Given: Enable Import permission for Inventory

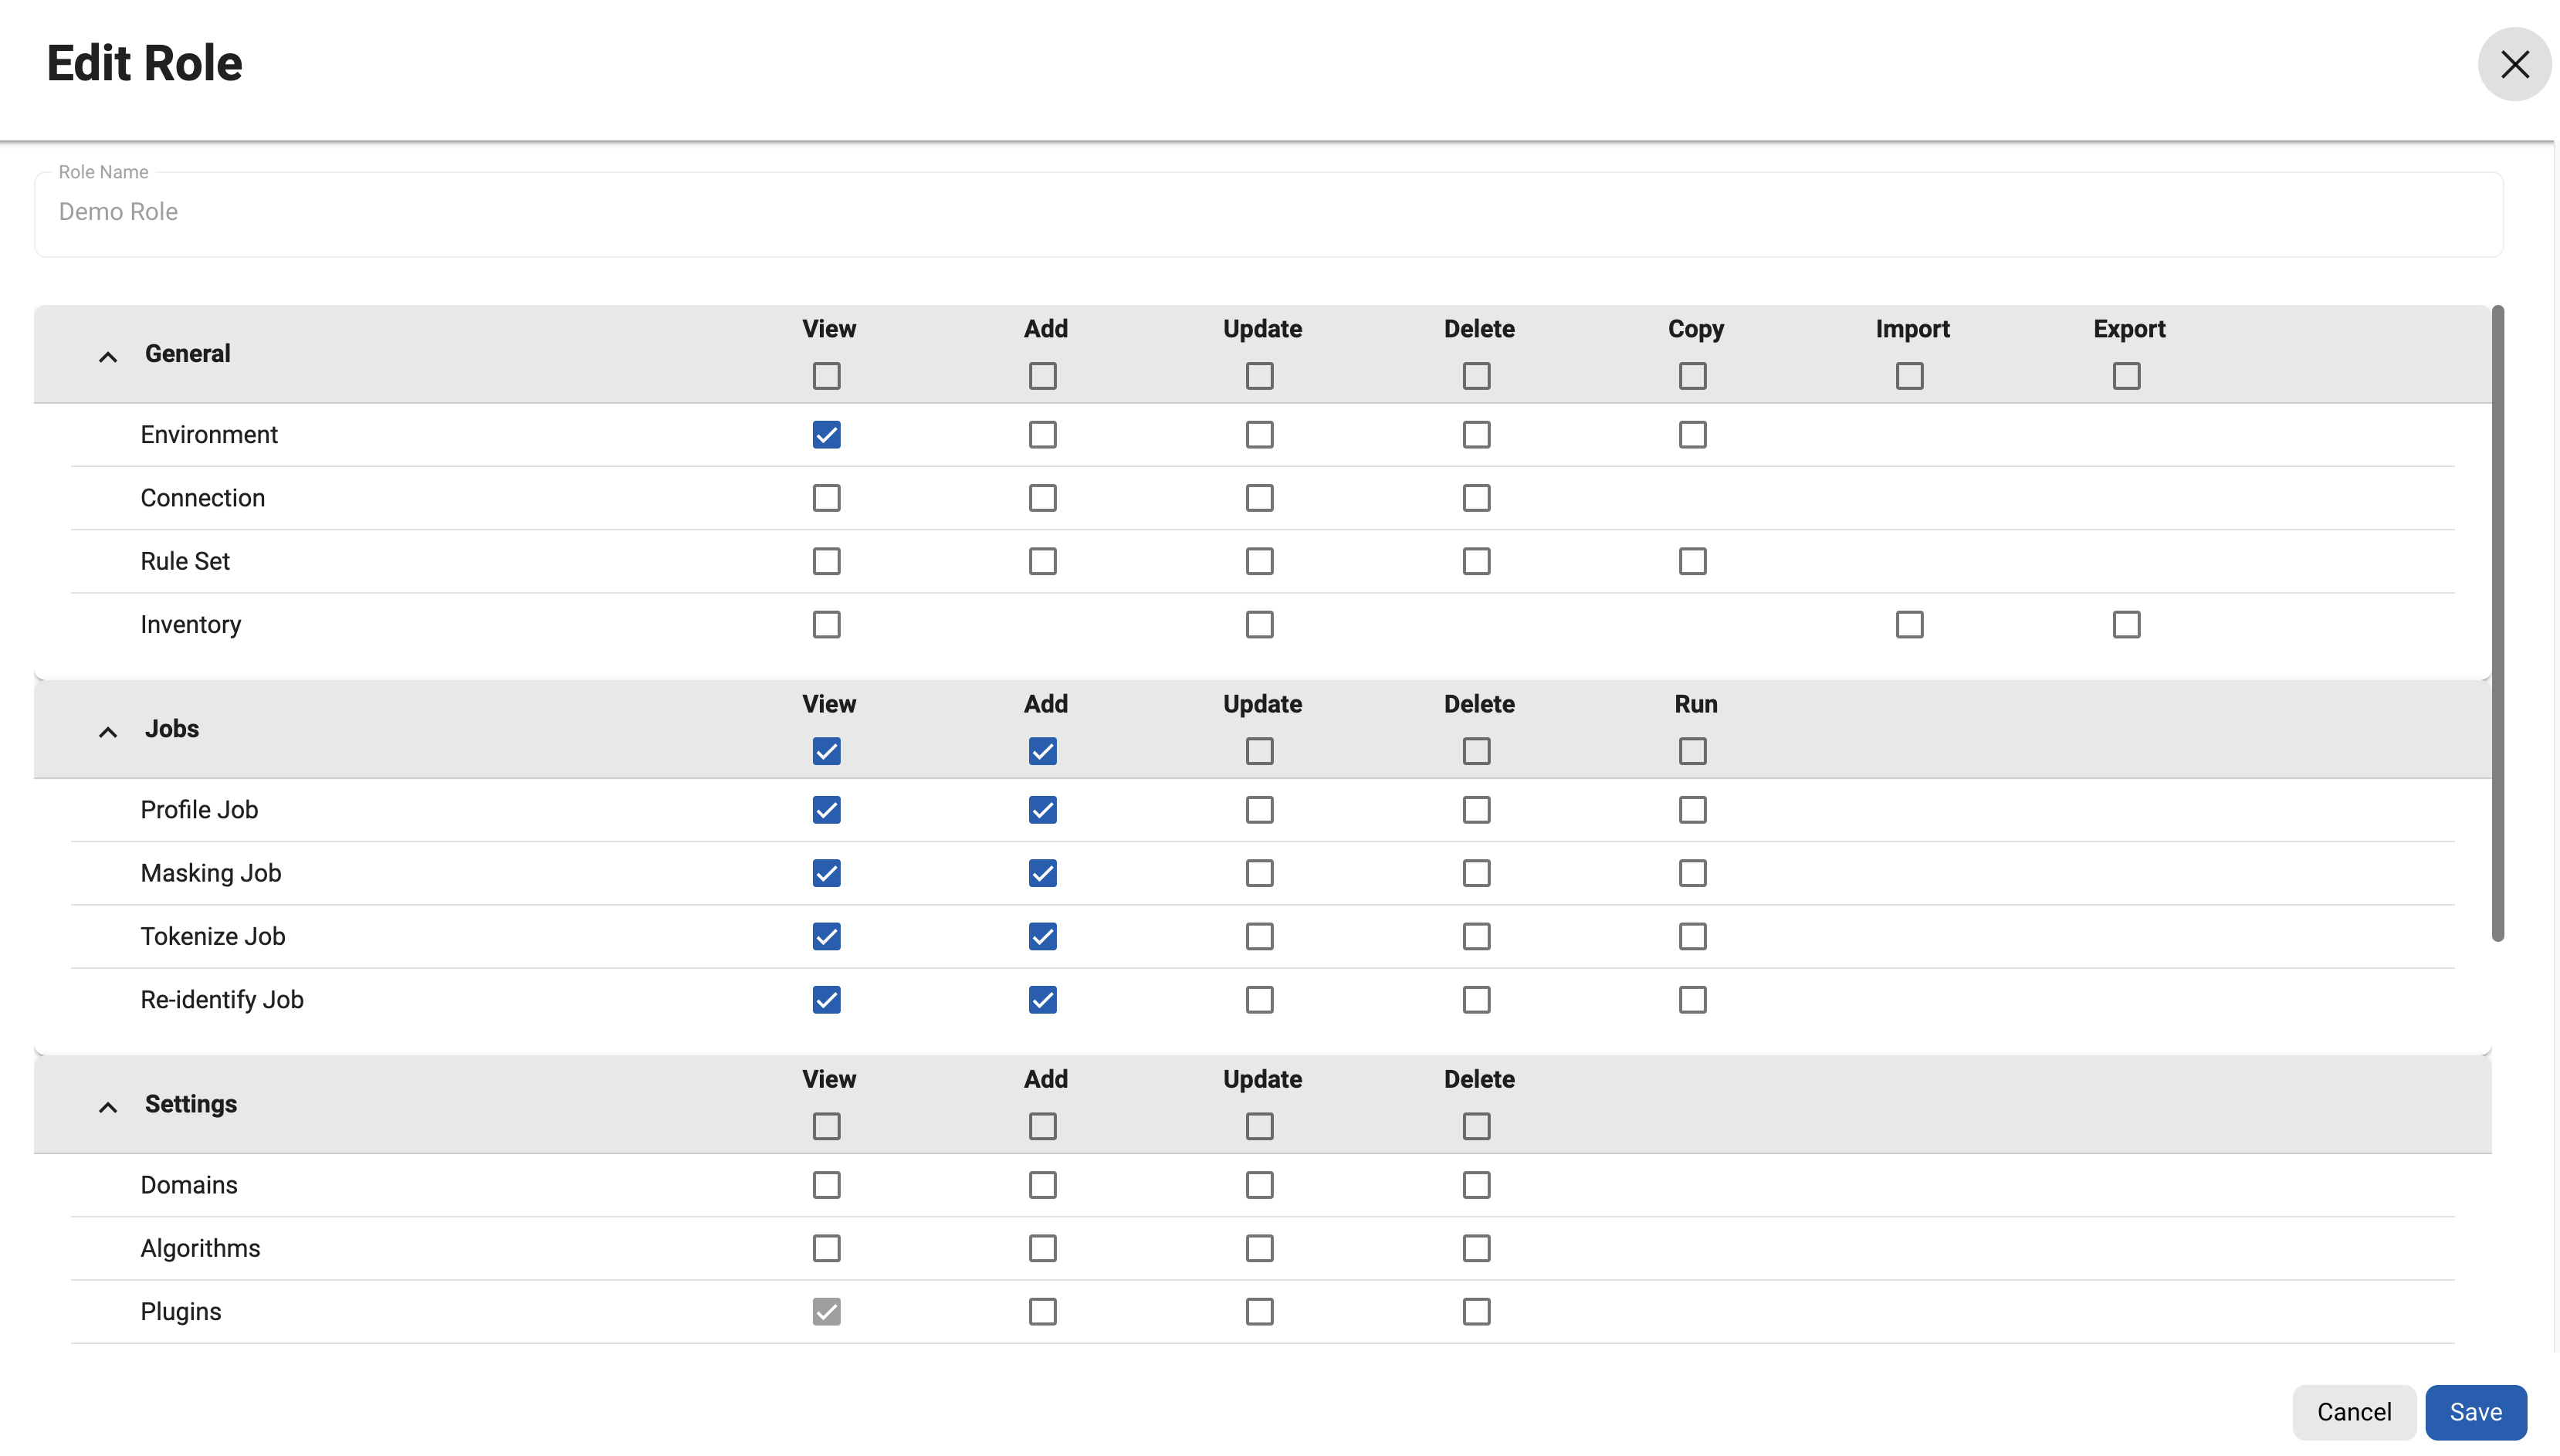Looking at the screenshot, I should coord(1908,624).
